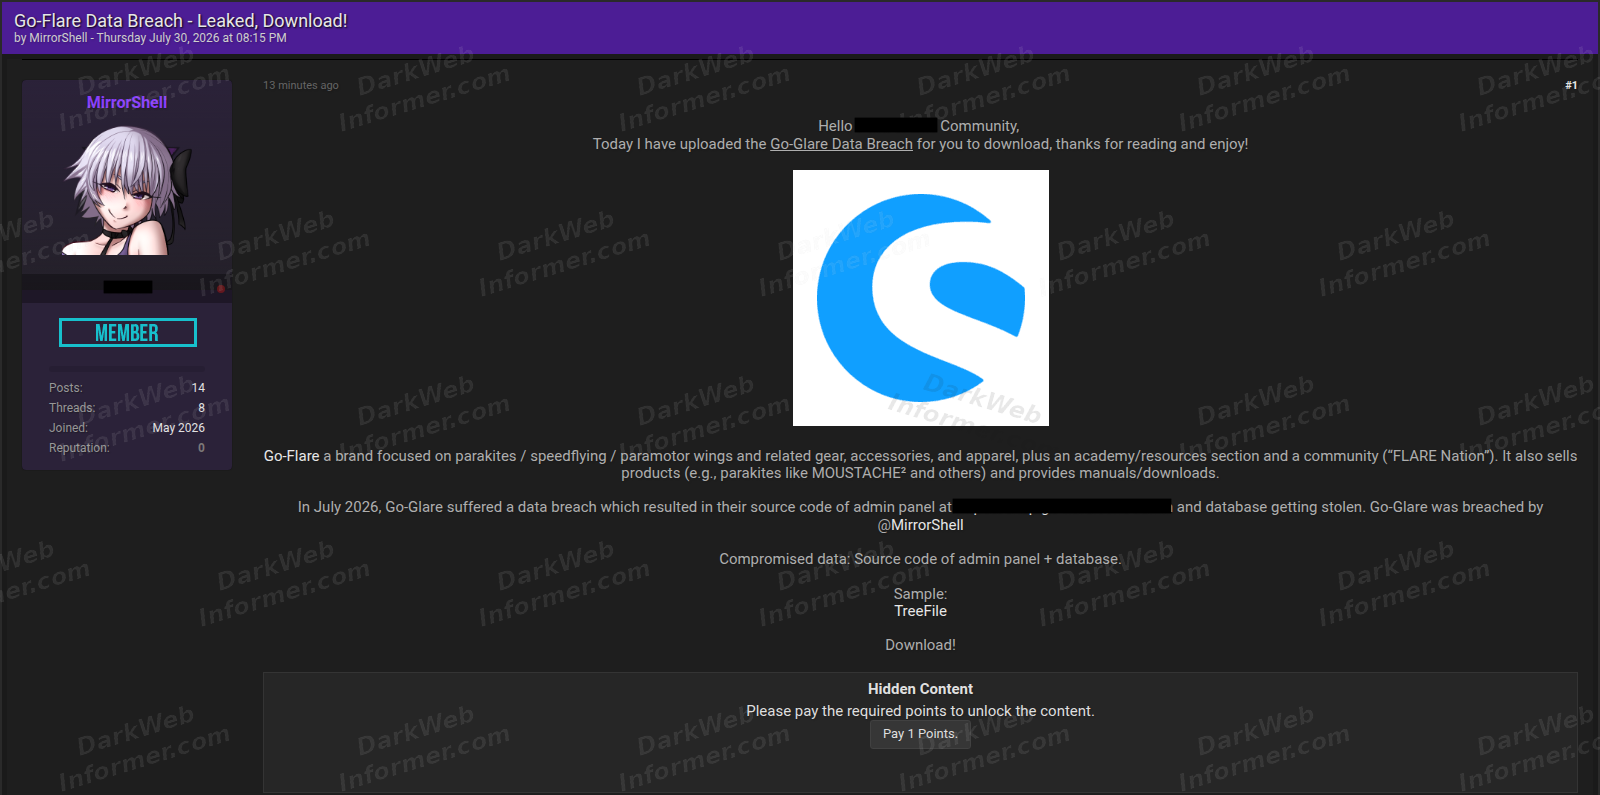The width and height of the screenshot is (1600, 795).
Task: Click the Posts count 14
Action: click(x=198, y=388)
